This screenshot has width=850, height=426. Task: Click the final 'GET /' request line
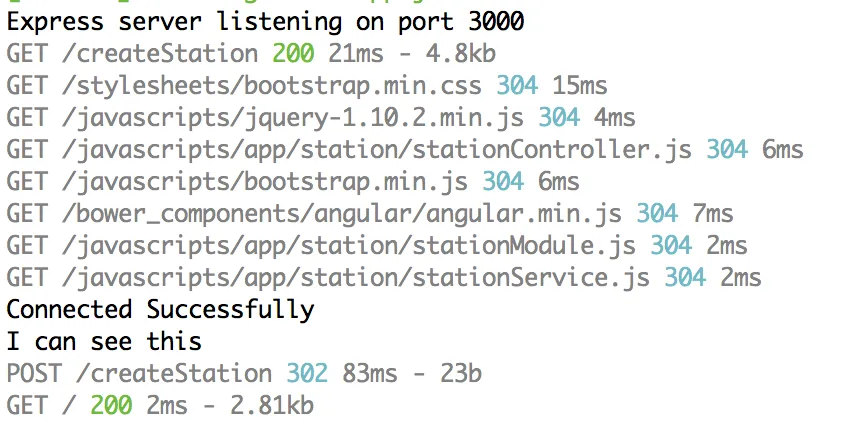[x=40, y=405]
